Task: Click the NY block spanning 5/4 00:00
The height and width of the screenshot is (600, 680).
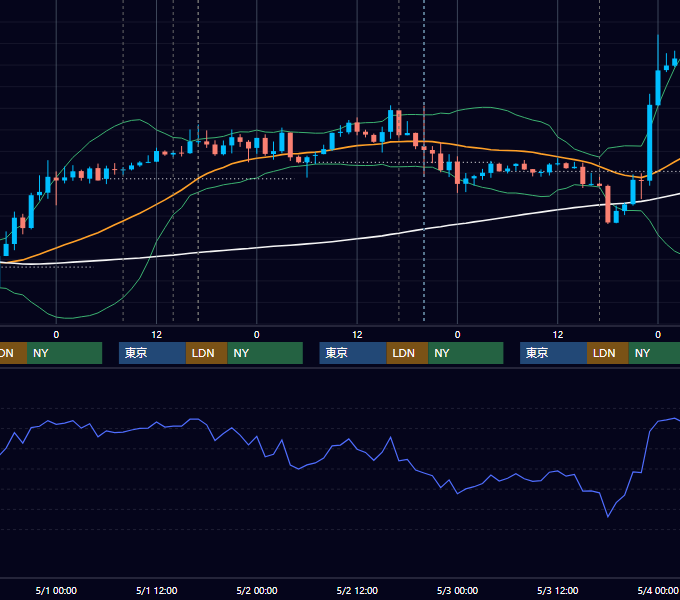Action: (654, 353)
